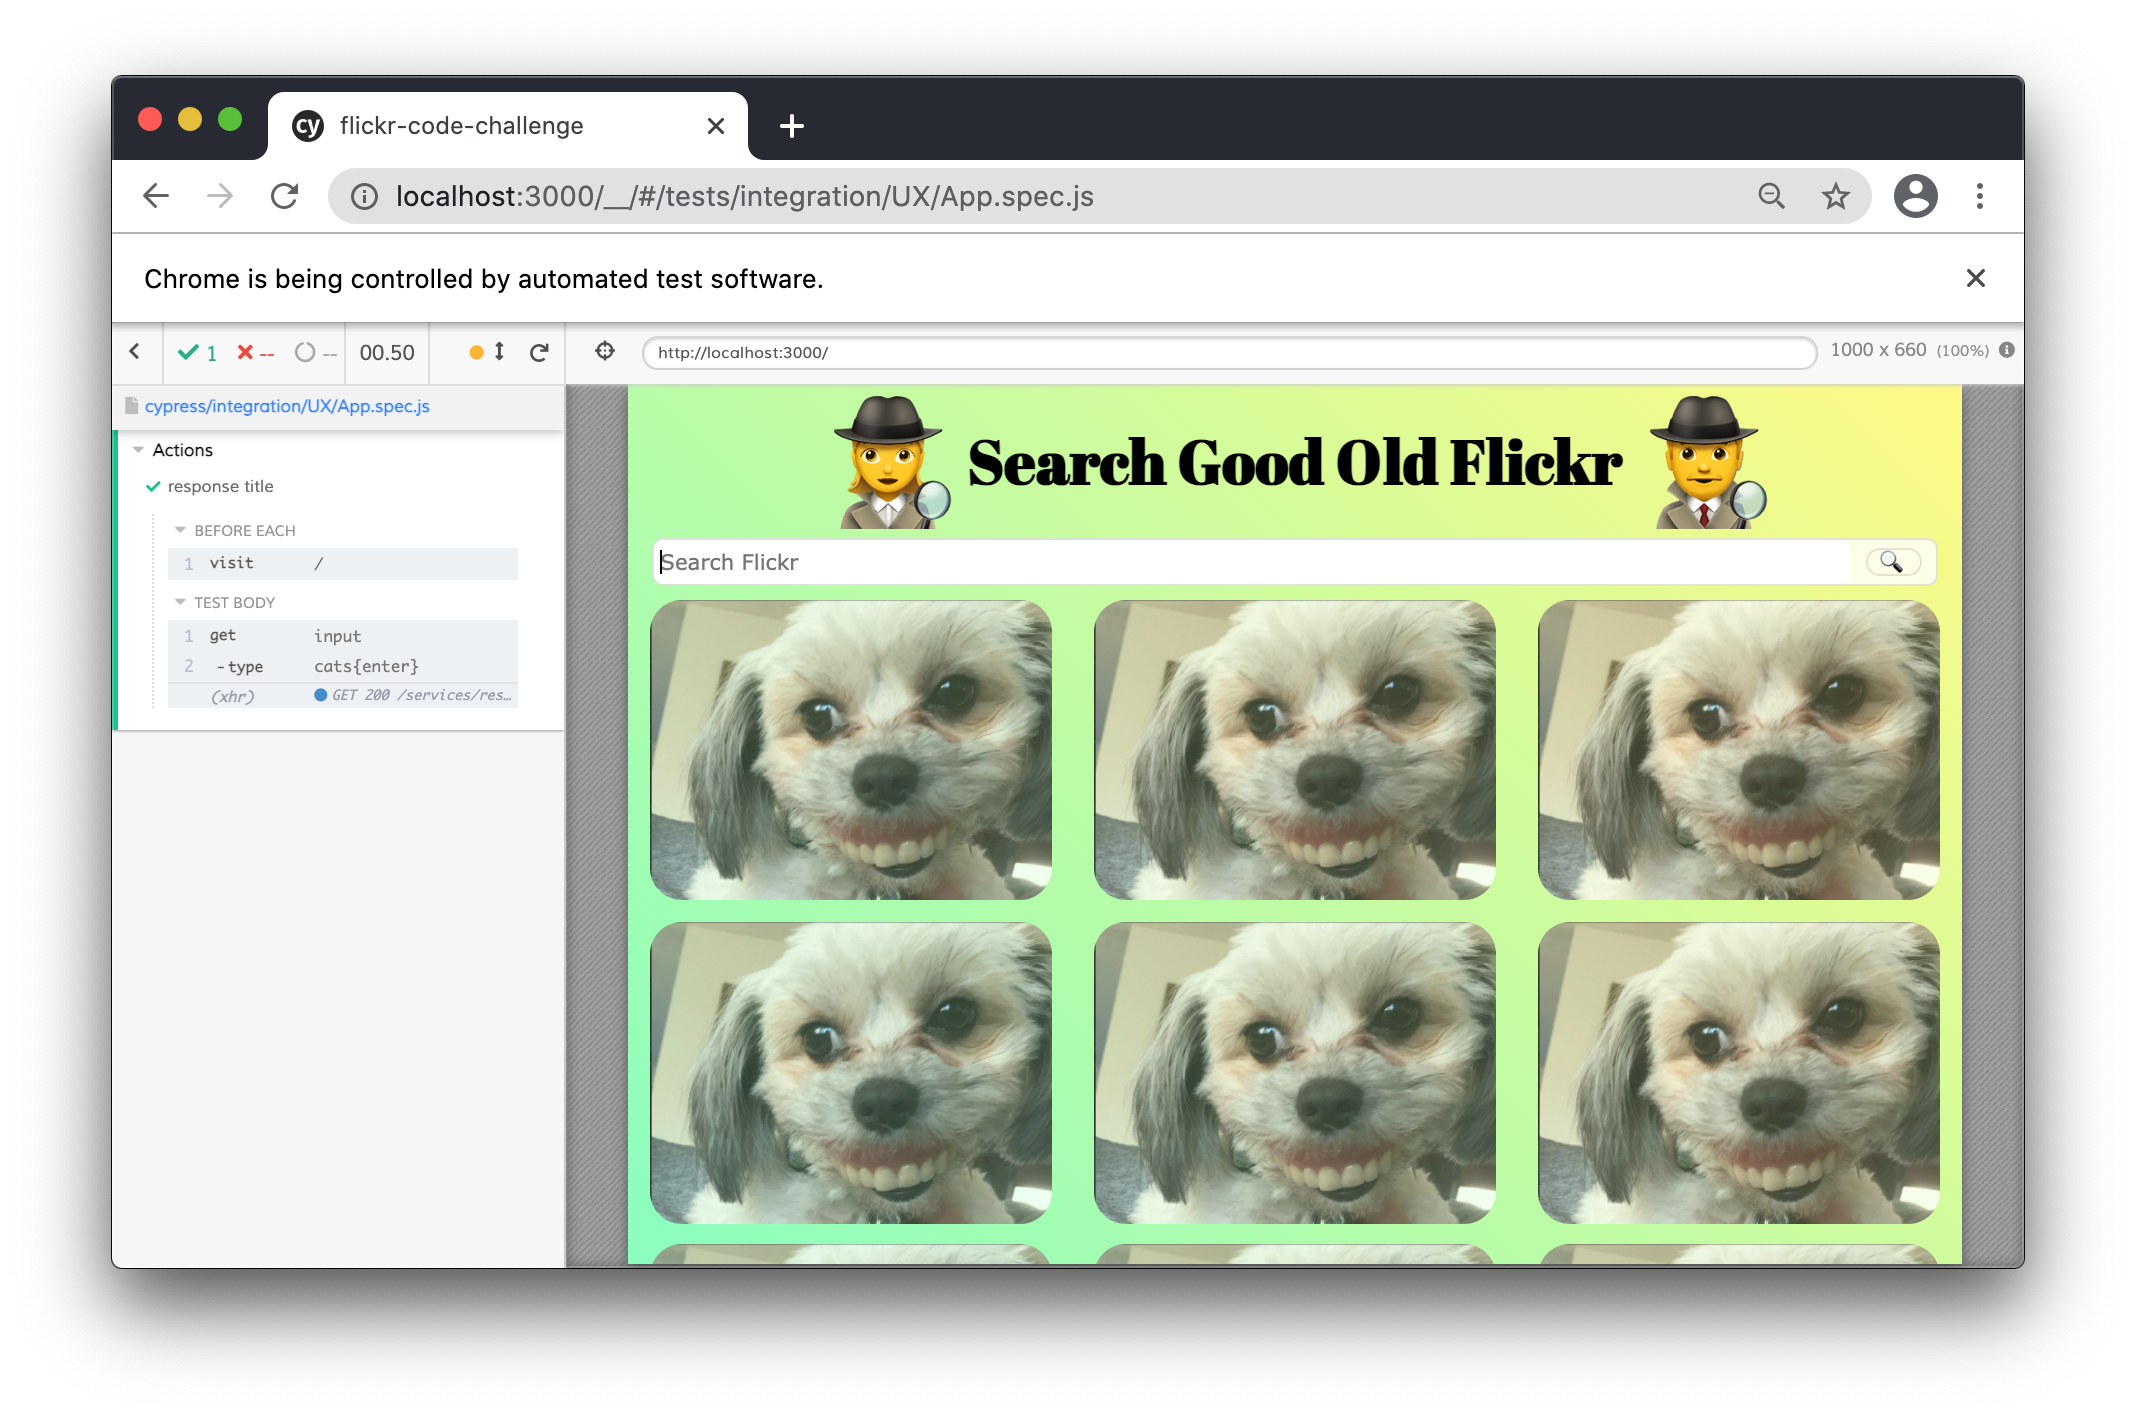Screen dimensions: 2136x1416
Task: Click the Search Flickr input field
Action: [1254, 562]
